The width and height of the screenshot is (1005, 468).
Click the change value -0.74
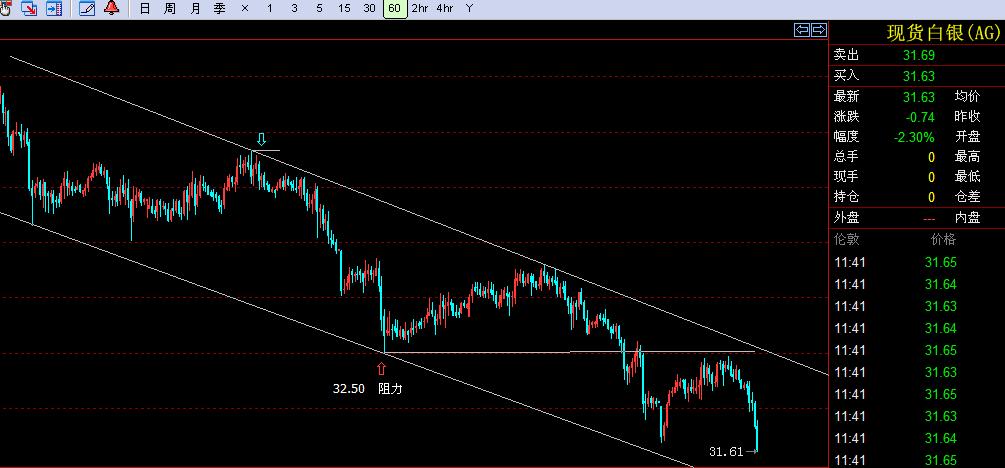[920, 117]
